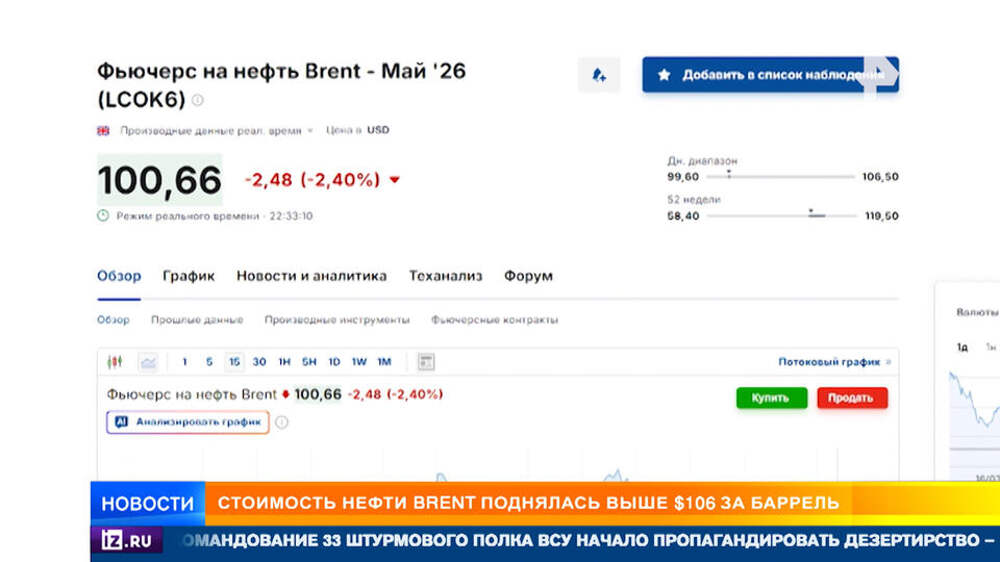Select the candlestick chart type icon
Image resolution: width=1000 pixels, height=562 pixels.
(116, 361)
